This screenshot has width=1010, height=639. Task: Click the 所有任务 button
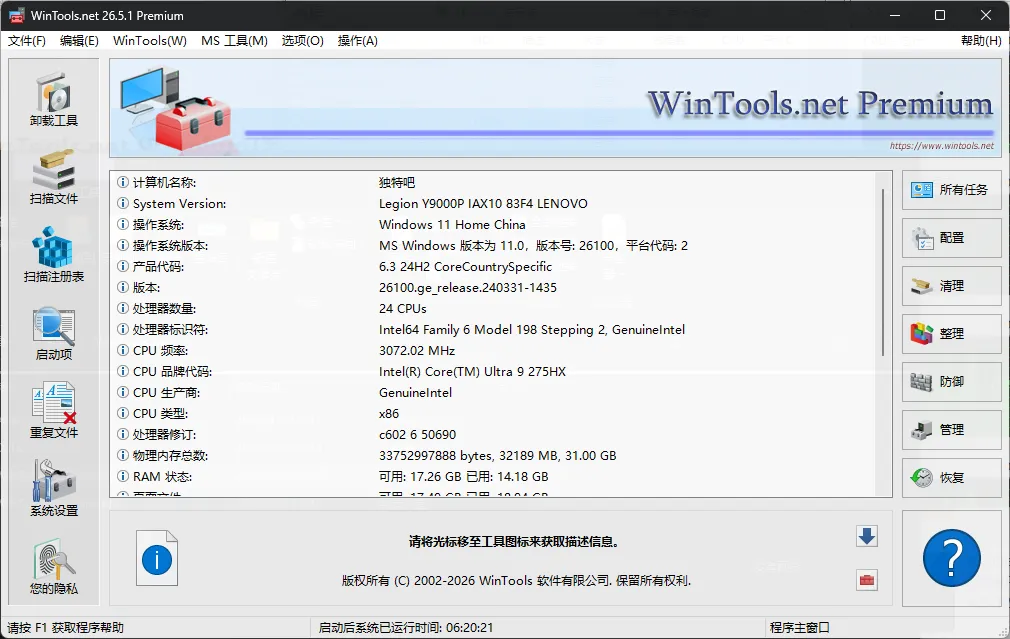951,189
